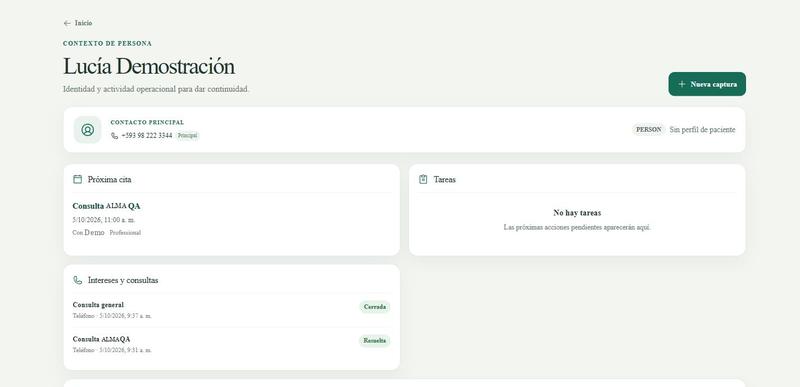Click the clipboard icon by Tareas
Image resolution: width=800 pixels, height=387 pixels.
click(423, 179)
